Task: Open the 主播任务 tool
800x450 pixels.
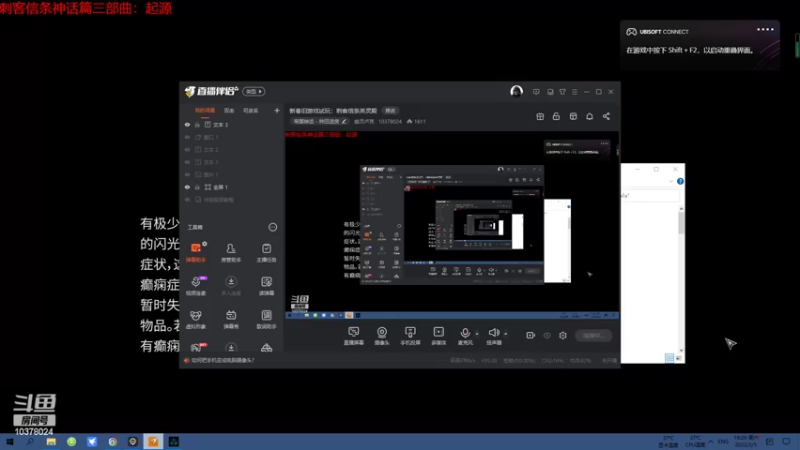Action: point(266,252)
